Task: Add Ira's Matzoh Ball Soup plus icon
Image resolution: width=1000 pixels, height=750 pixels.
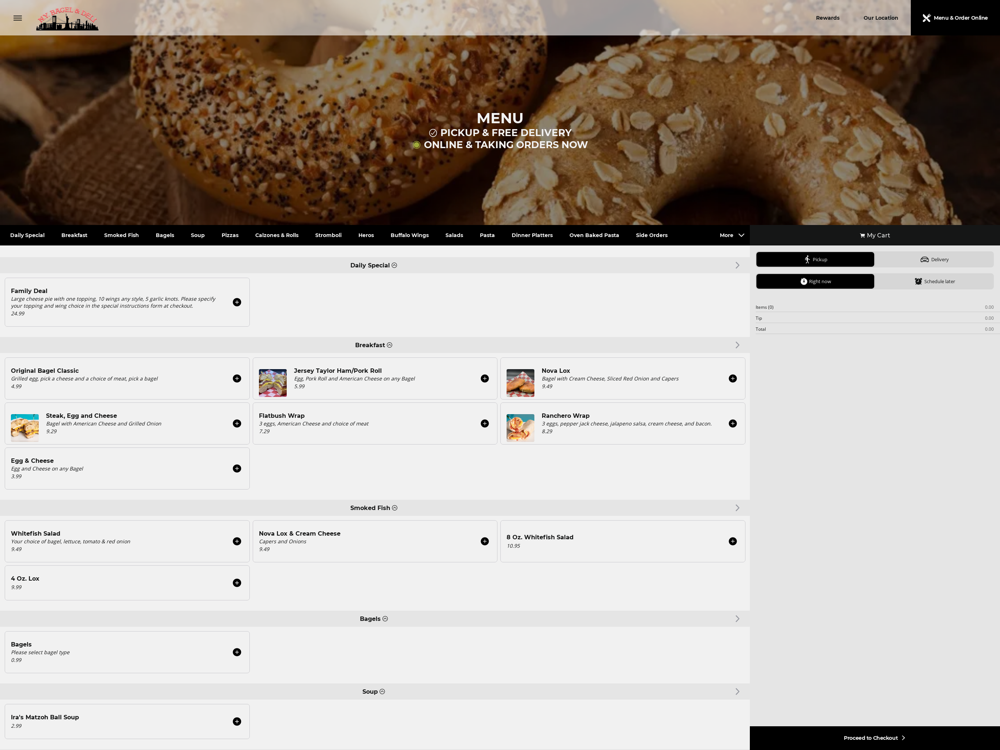Action: [237, 722]
